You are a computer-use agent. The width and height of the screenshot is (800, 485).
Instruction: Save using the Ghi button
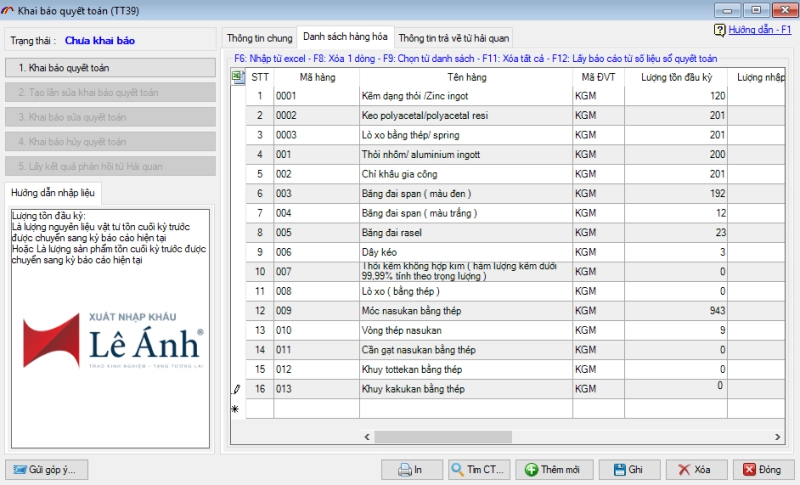pos(628,469)
